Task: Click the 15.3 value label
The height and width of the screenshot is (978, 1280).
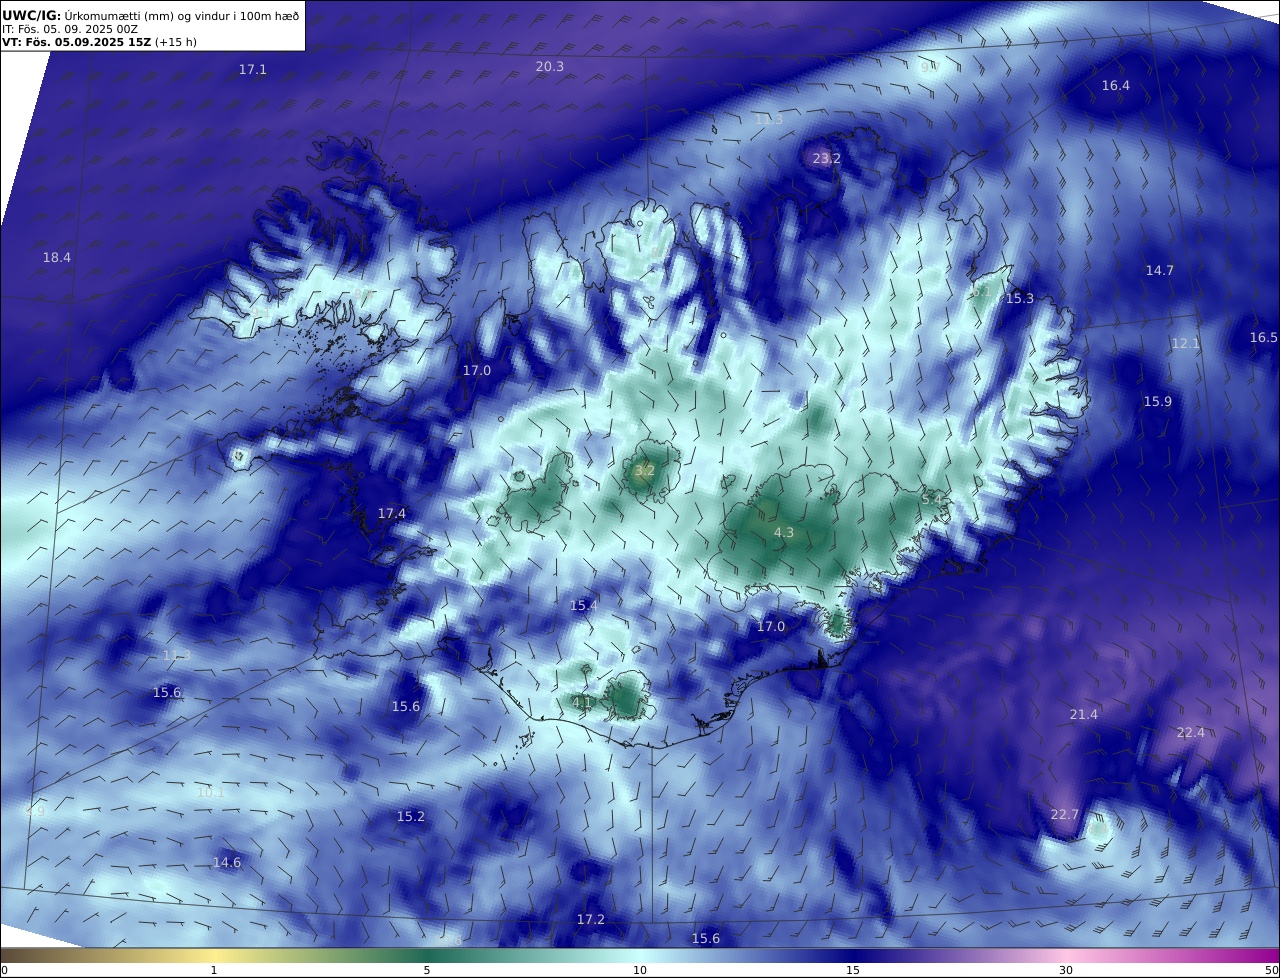Action: point(1020,299)
